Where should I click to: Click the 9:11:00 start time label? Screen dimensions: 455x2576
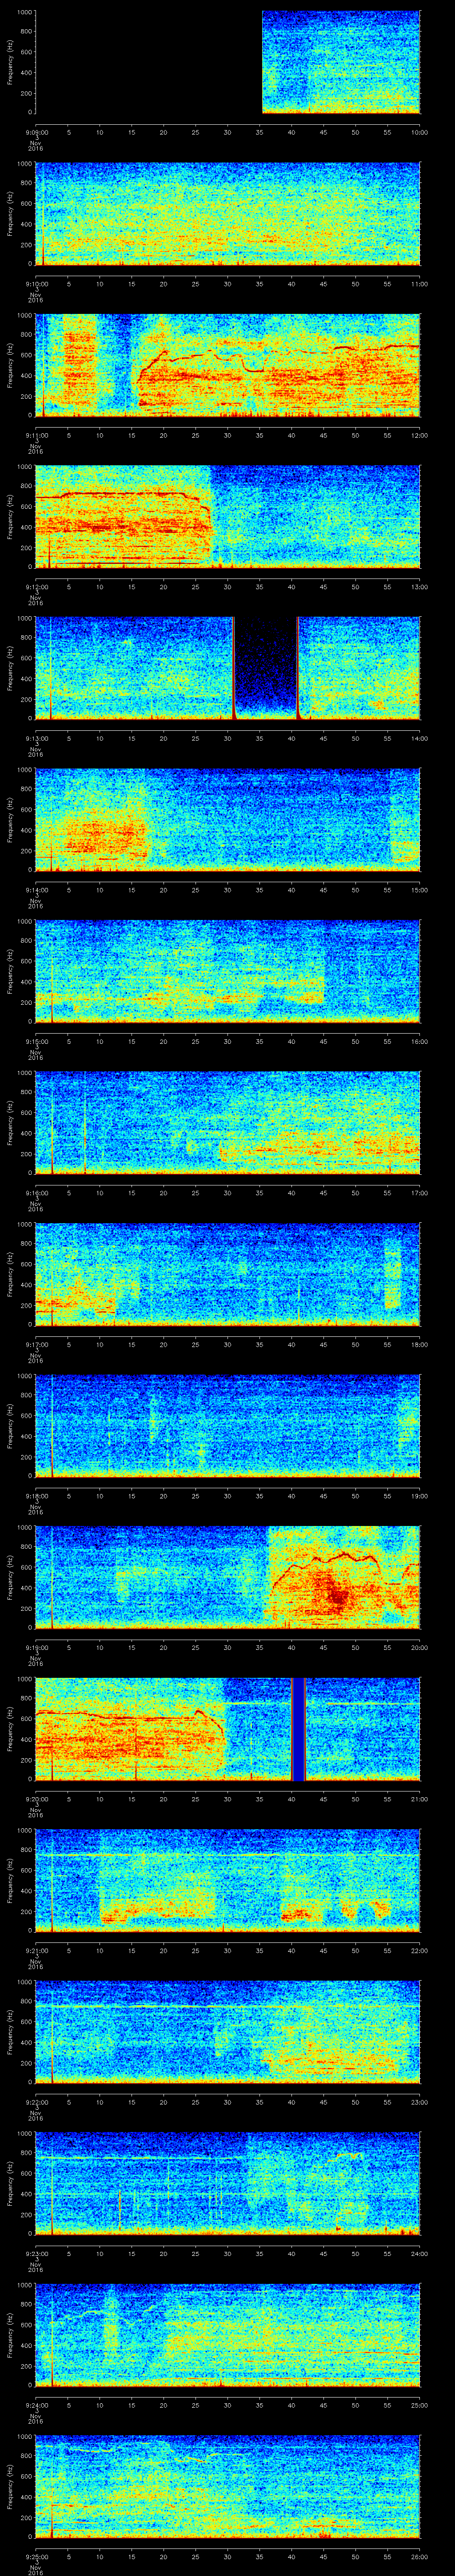tap(36, 436)
